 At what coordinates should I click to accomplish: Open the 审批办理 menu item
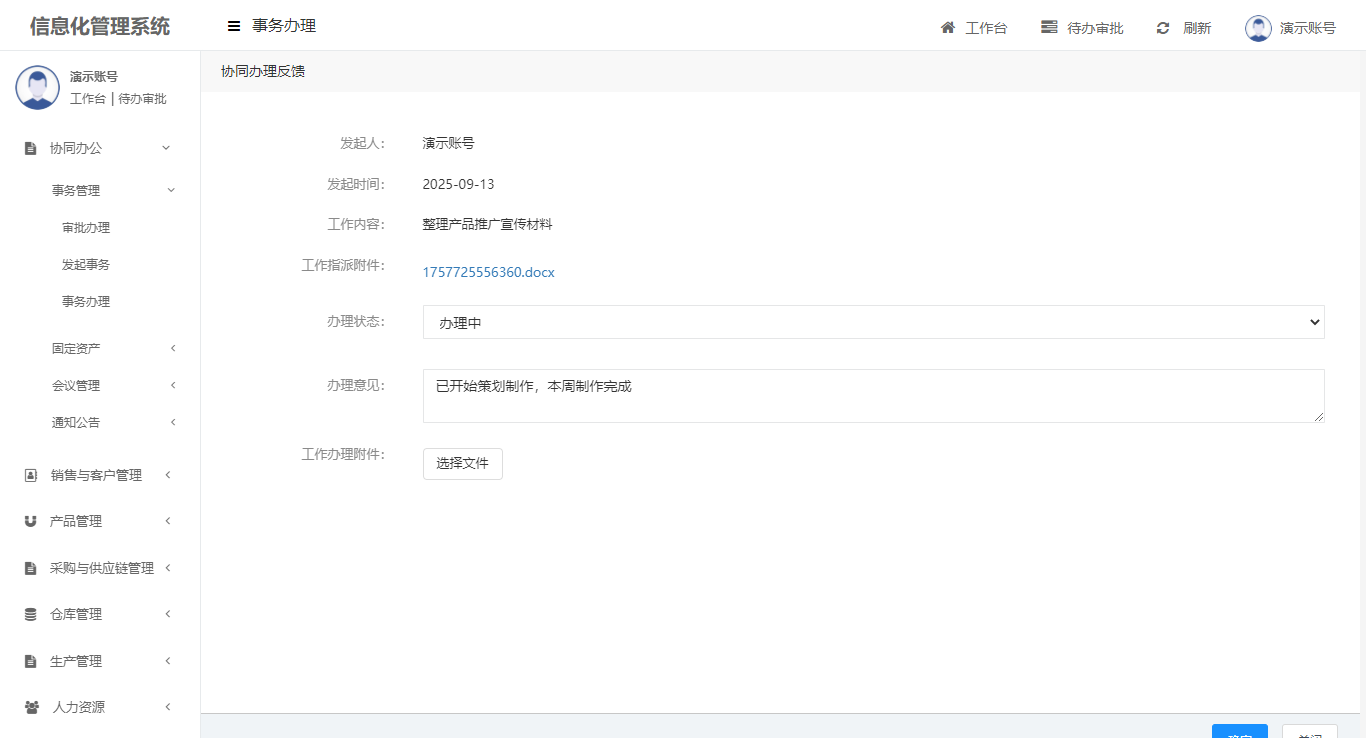click(86, 228)
